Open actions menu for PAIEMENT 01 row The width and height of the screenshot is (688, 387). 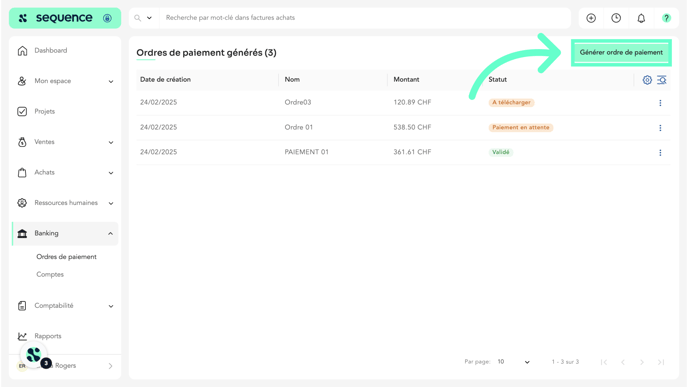pos(660,153)
